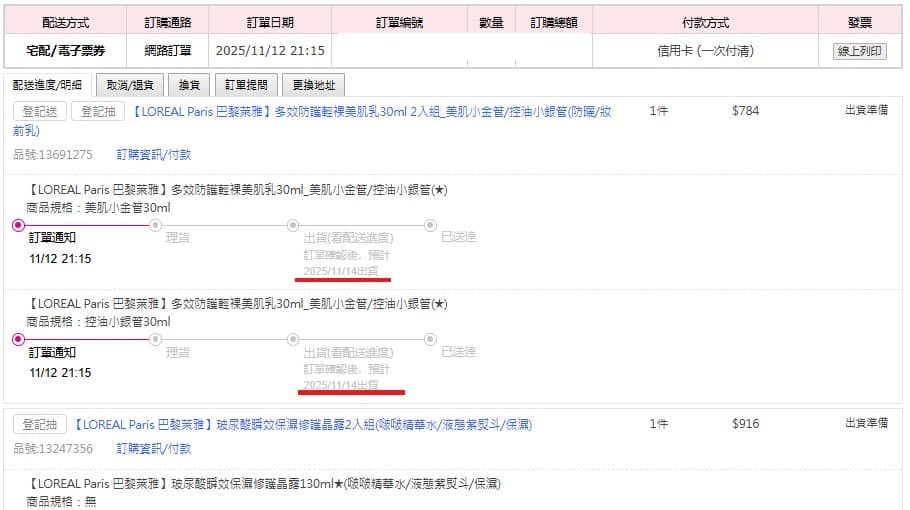This screenshot has width=910, height=510.
Task: Open the 取消/退貨 tab
Action: [130, 85]
